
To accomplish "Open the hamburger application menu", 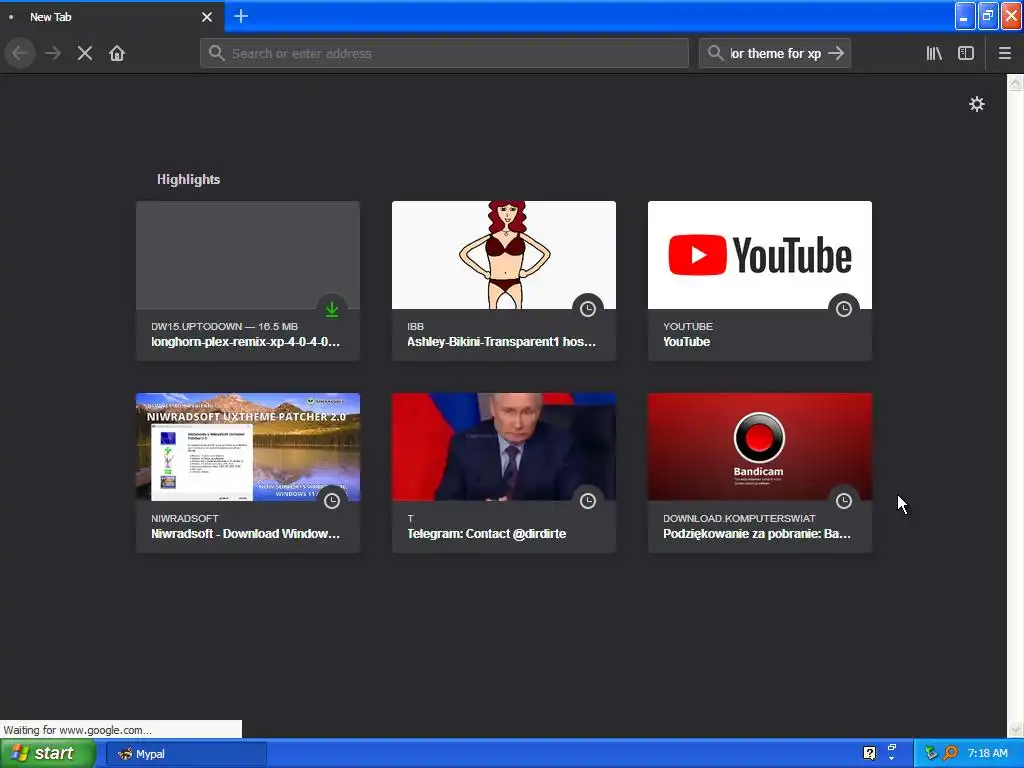I will tap(1005, 54).
